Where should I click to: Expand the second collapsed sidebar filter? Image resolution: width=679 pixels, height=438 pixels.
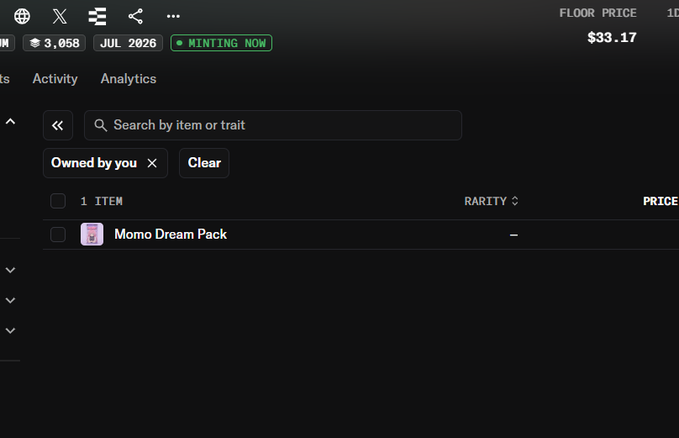pos(10,300)
